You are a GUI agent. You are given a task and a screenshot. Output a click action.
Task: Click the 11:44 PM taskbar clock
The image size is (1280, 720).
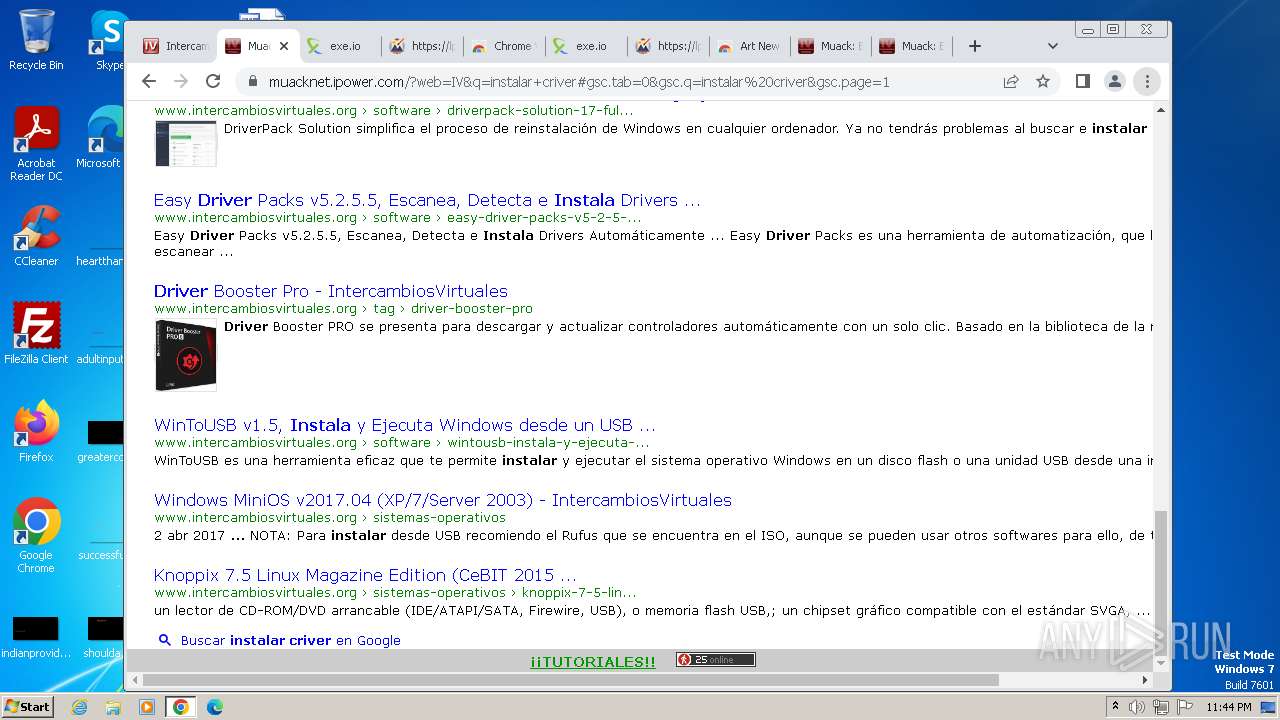(1228, 707)
